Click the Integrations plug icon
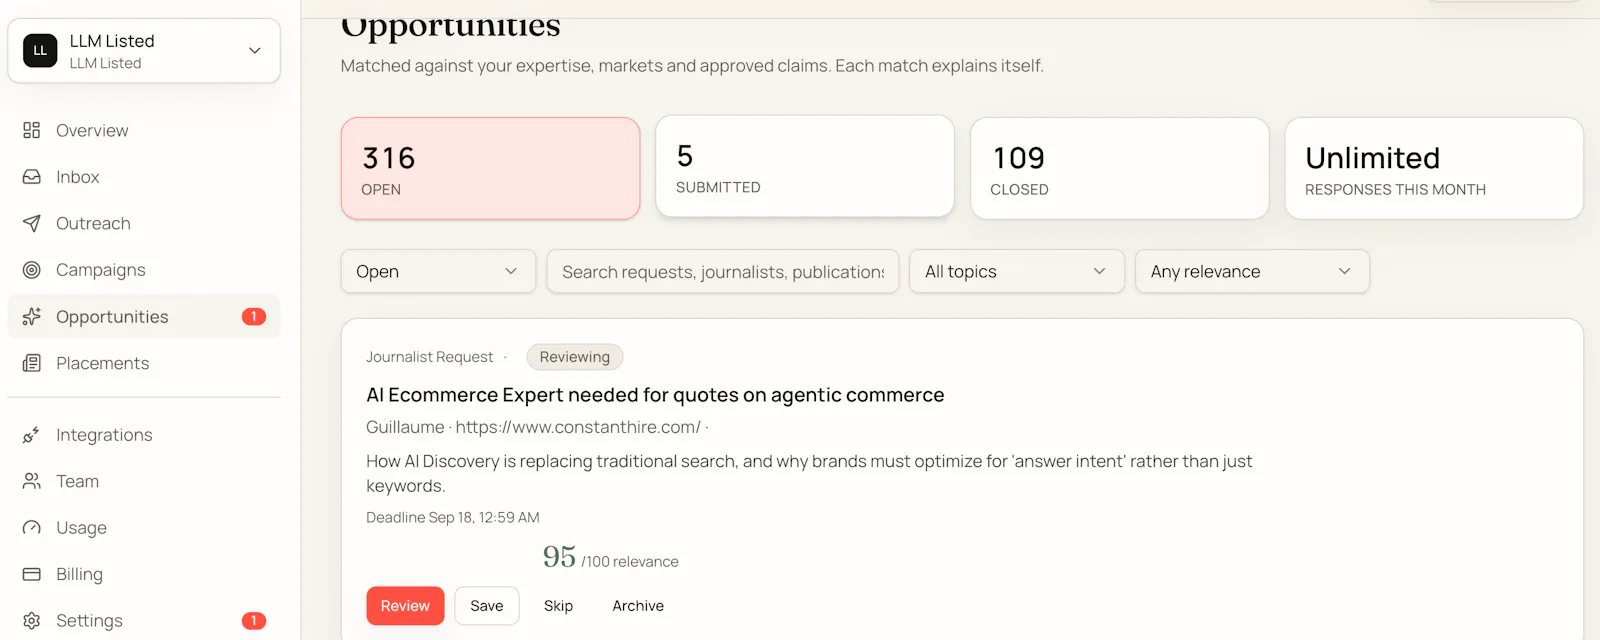Screen dimensions: 1600x640 pyautogui.click(x=32, y=435)
